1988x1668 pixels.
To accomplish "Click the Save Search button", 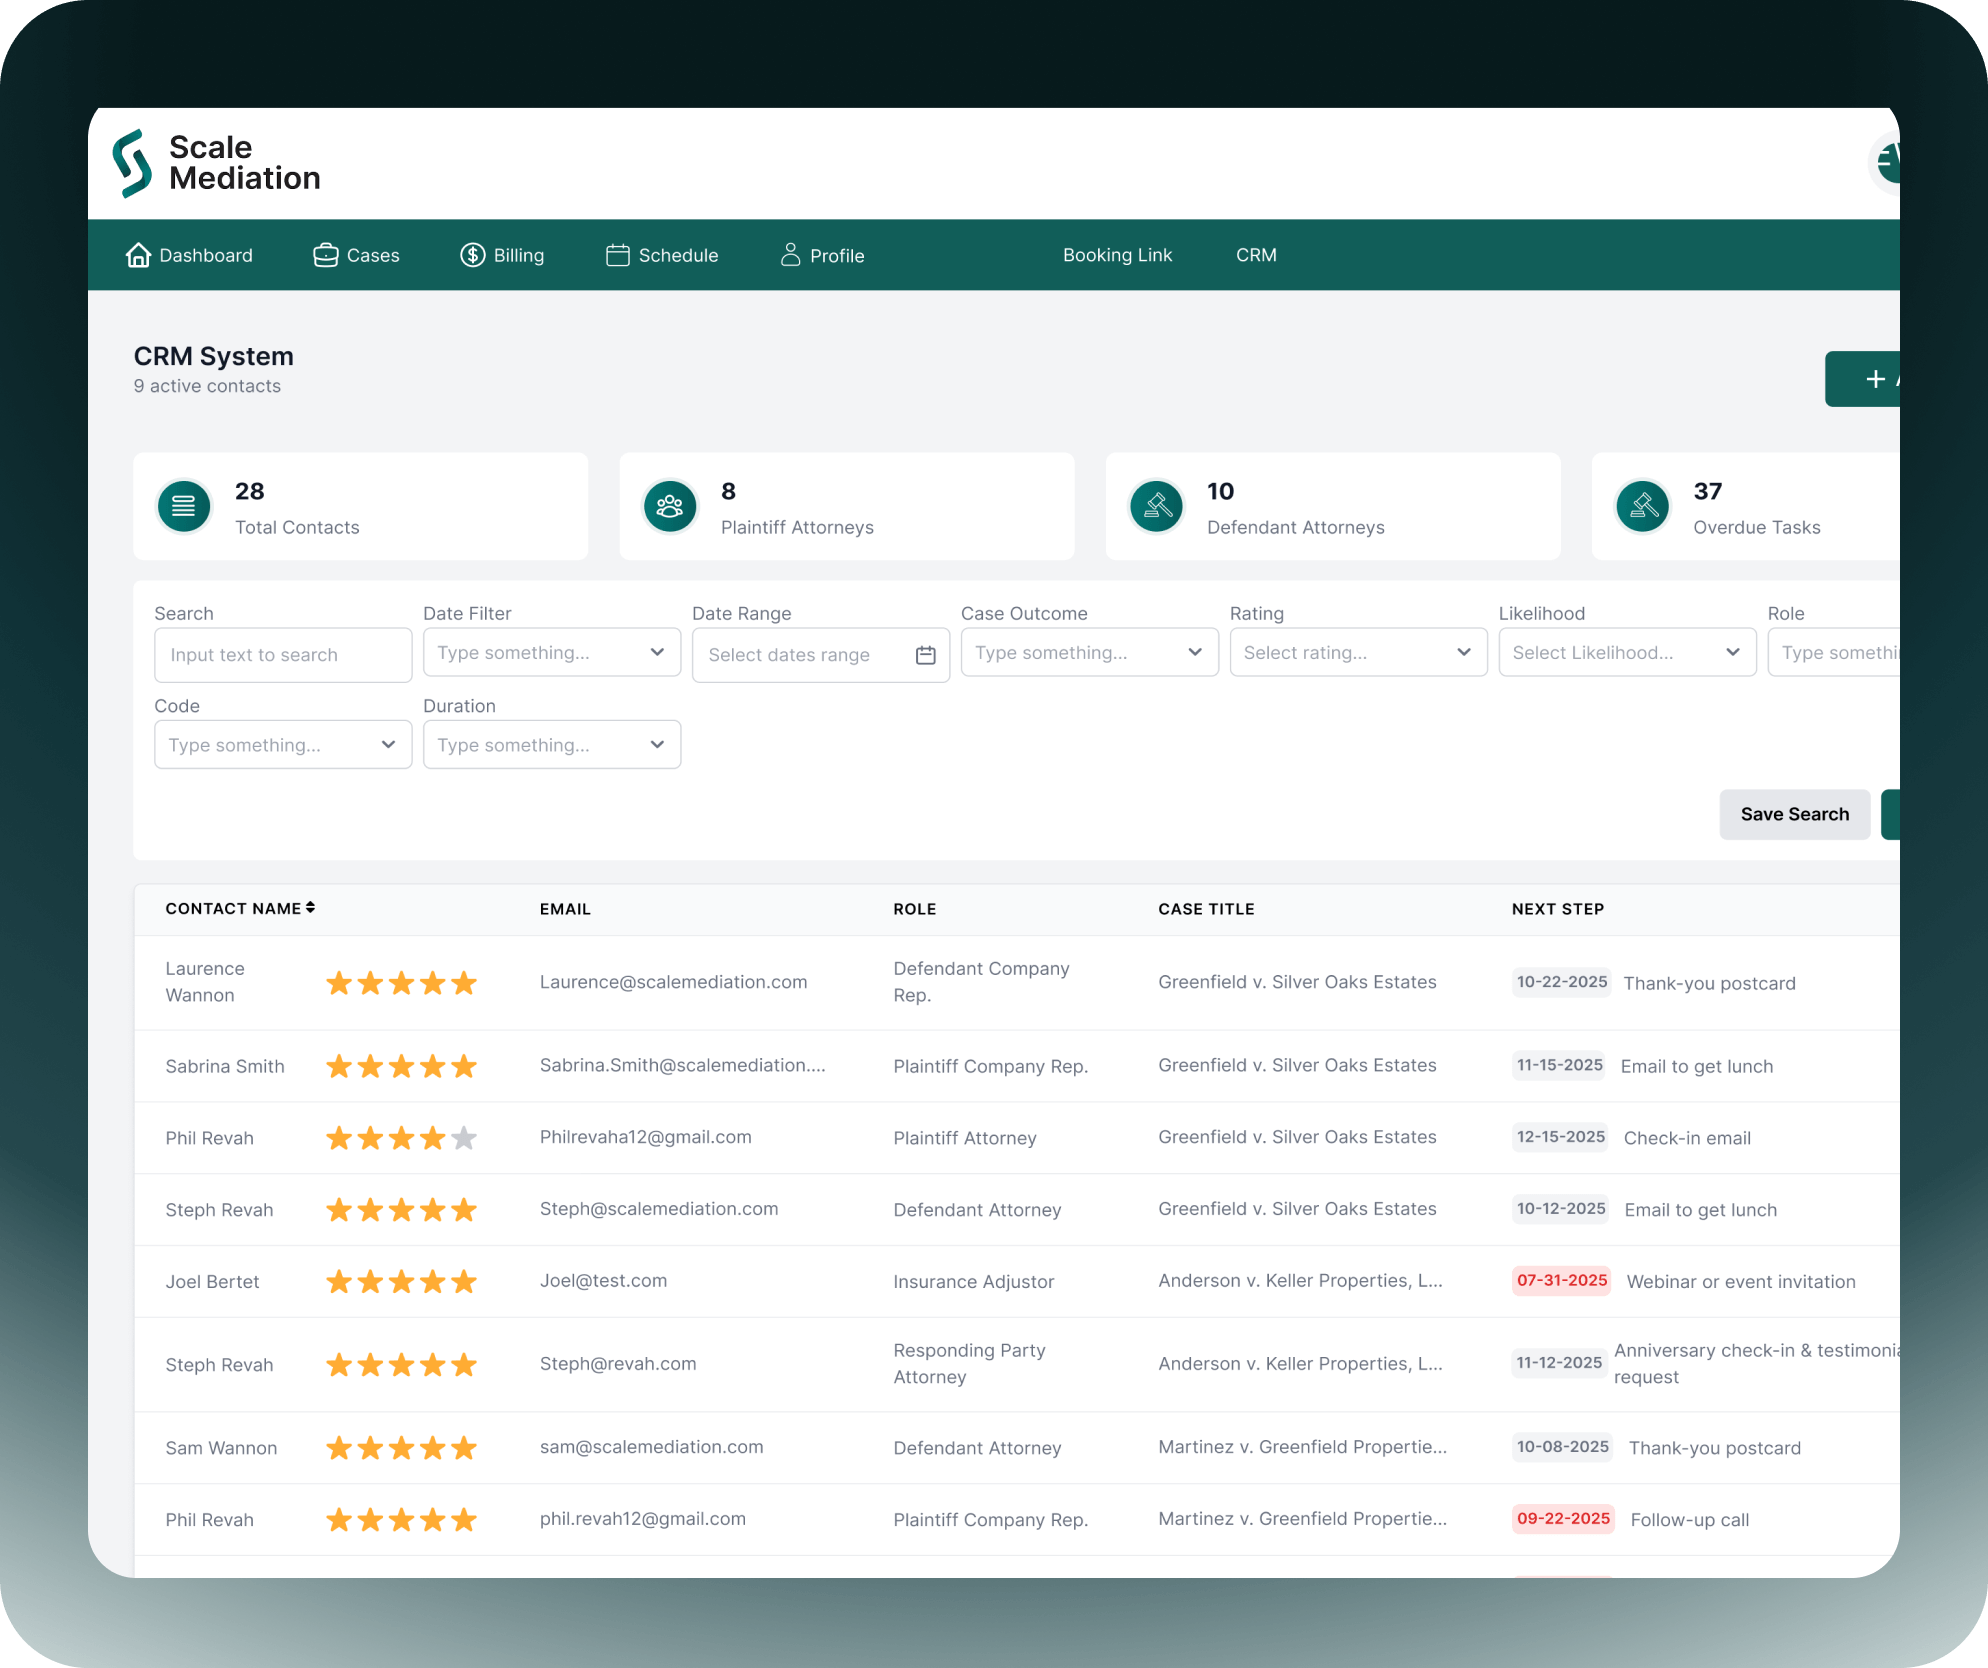I will click(1794, 814).
